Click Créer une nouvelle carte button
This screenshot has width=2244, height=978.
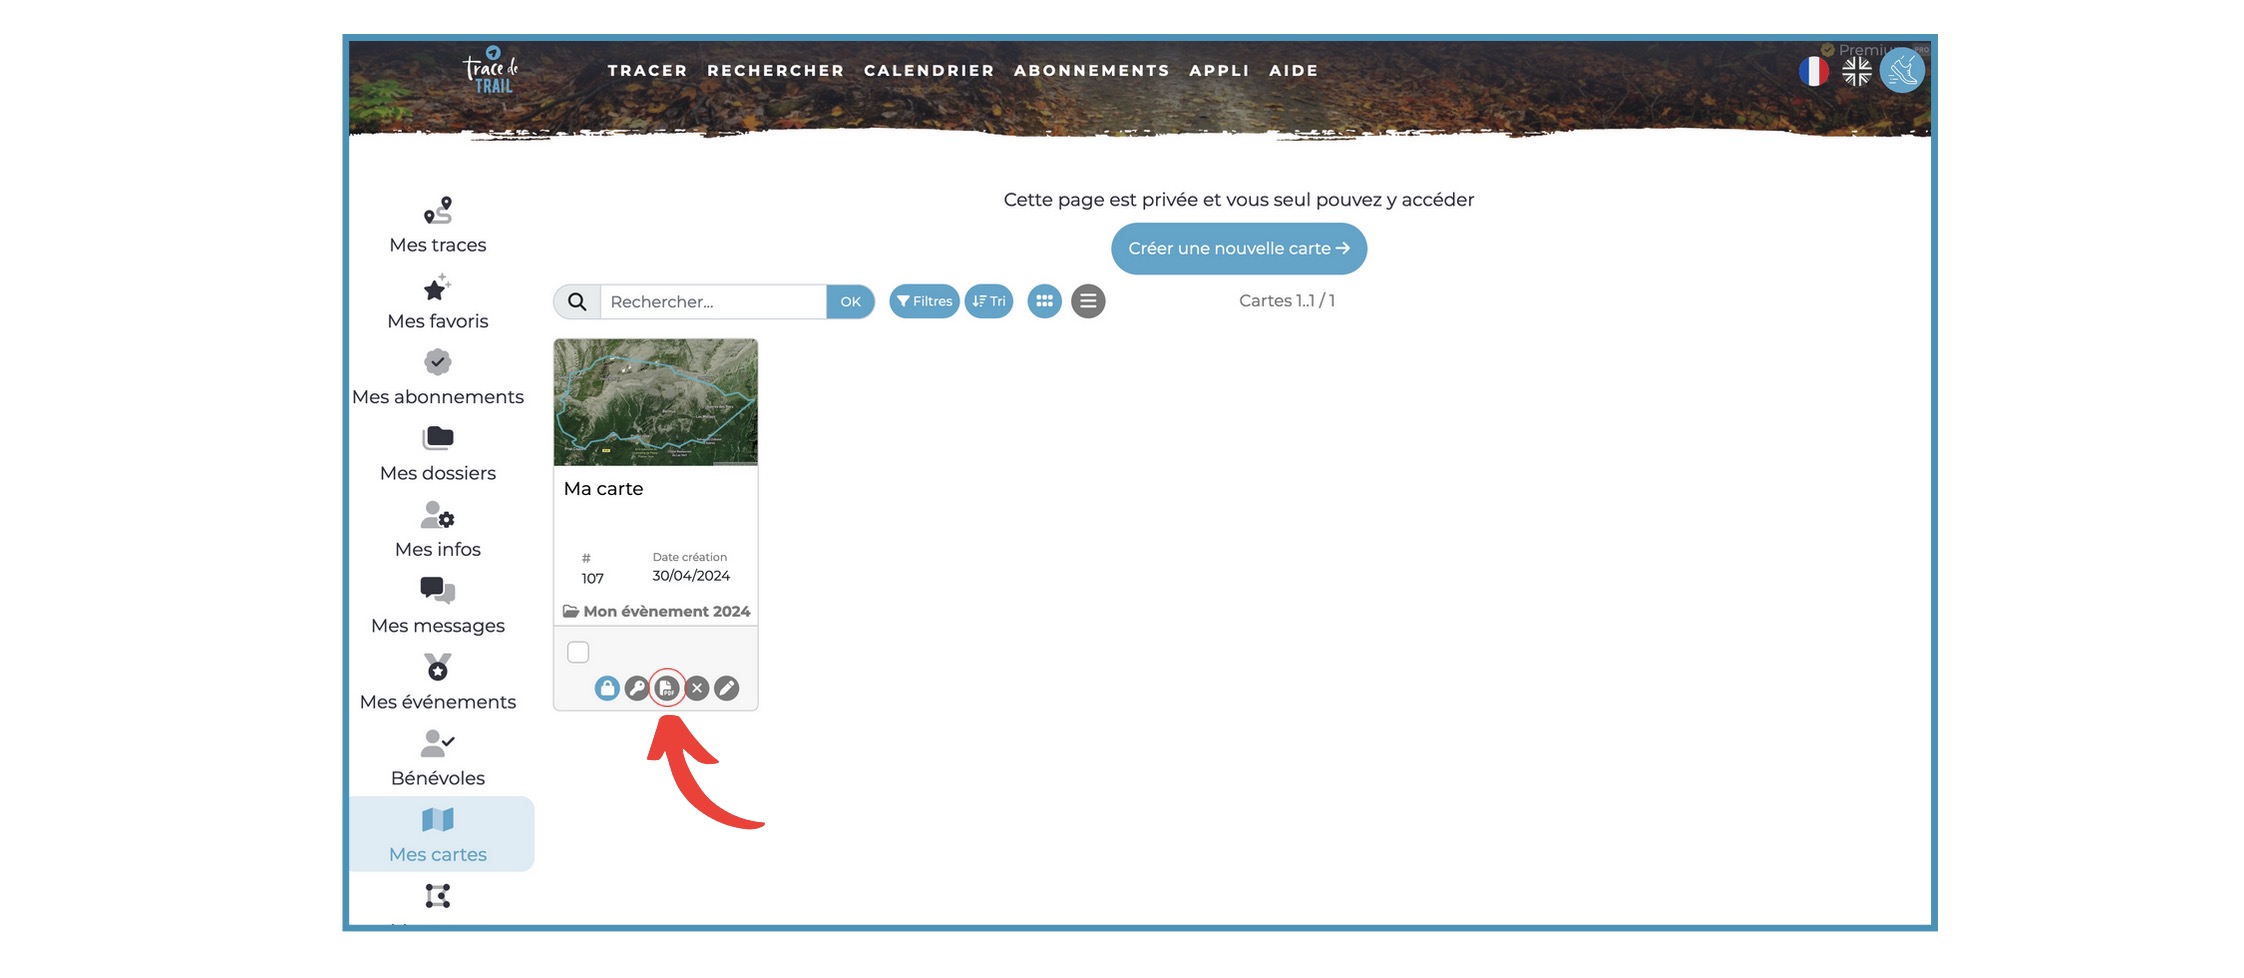(x=1238, y=248)
